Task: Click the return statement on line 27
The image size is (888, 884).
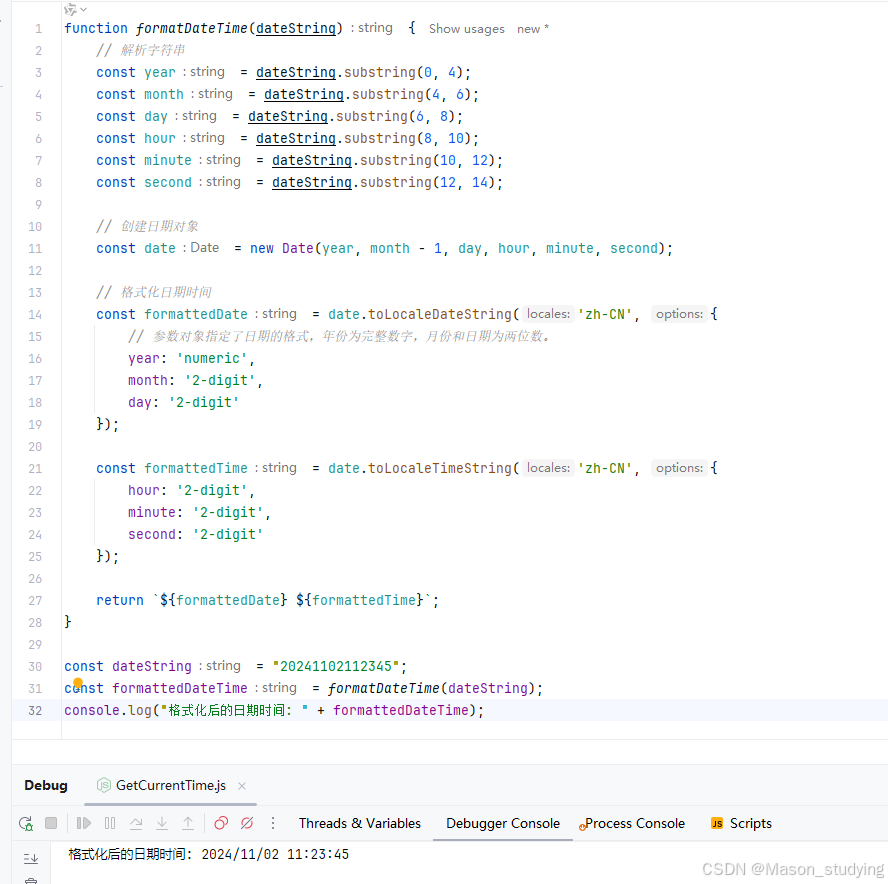Action: coord(267,600)
